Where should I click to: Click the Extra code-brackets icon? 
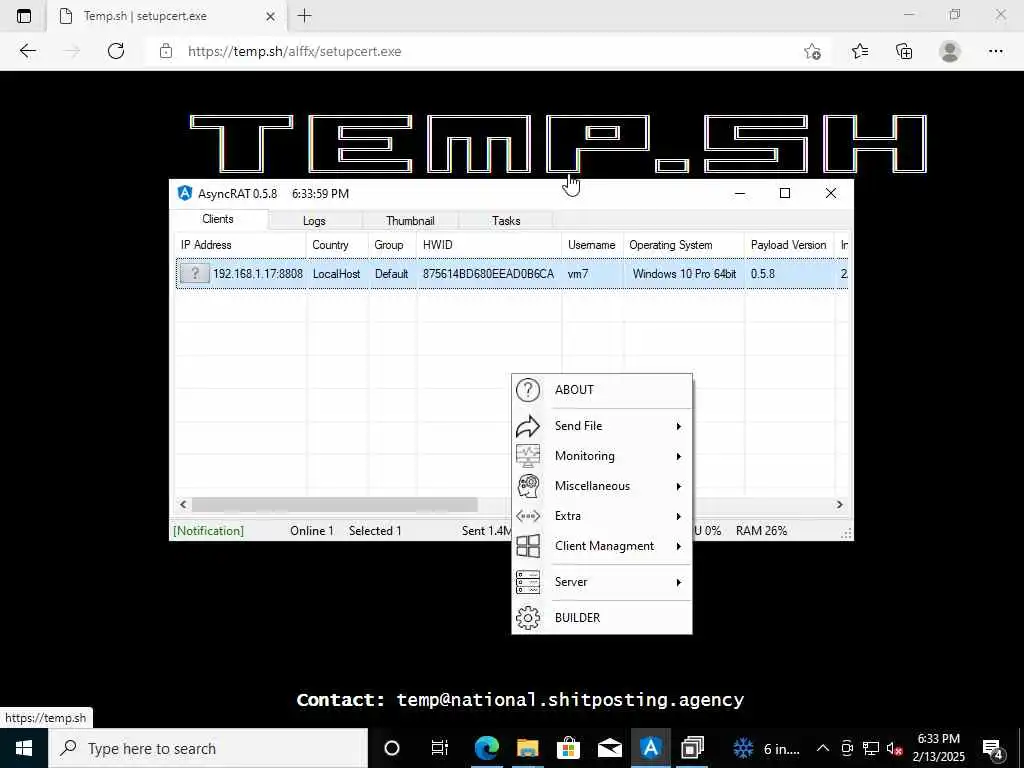coord(528,516)
